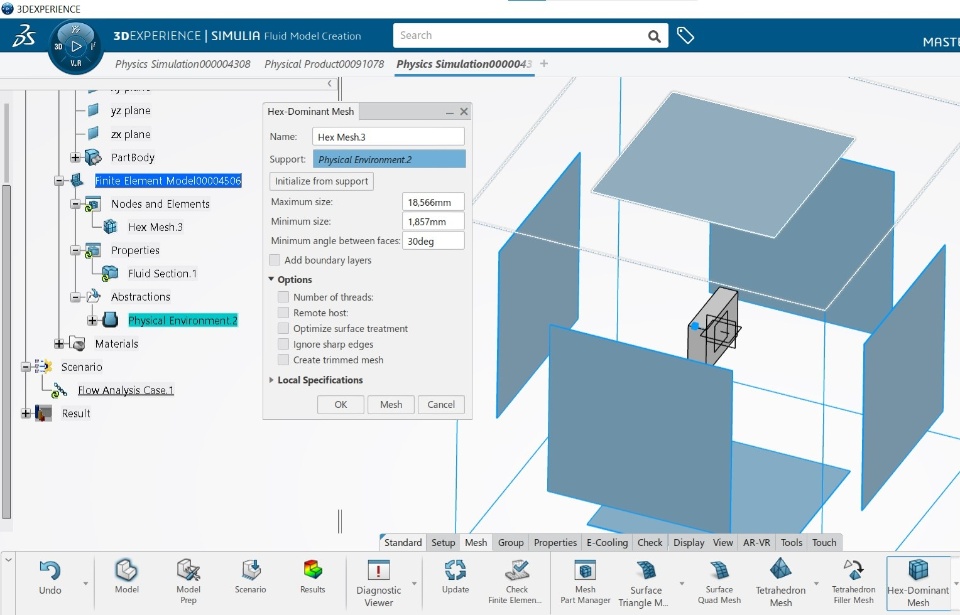The width and height of the screenshot is (960, 615).
Task: Collapse the Options section
Action: pyautogui.click(x=271, y=279)
